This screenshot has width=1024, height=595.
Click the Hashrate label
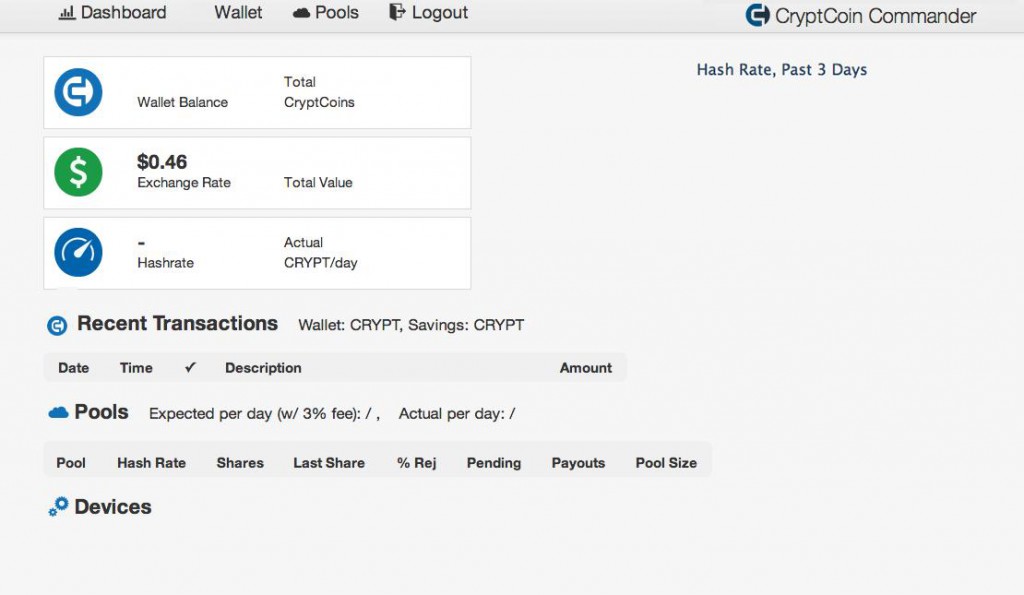(165, 263)
